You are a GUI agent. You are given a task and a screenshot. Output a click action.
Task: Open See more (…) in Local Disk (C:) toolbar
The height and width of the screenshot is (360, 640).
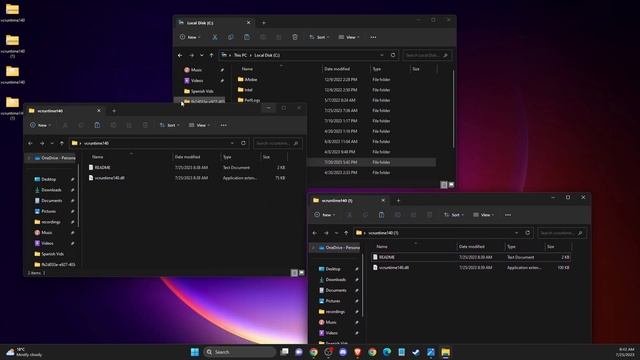click(373, 37)
